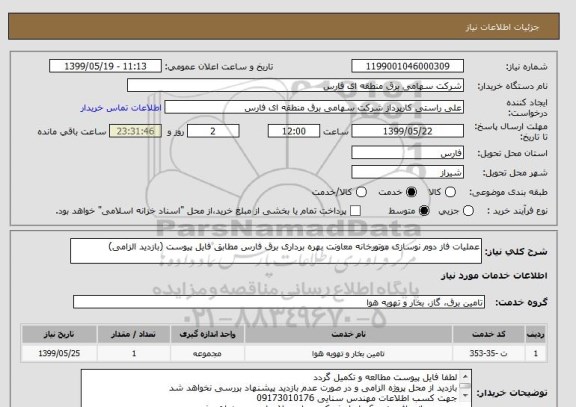576x407 pixels.
Task: Click the جزئیات اطلاعات نیاز header title
Action: point(502,27)
